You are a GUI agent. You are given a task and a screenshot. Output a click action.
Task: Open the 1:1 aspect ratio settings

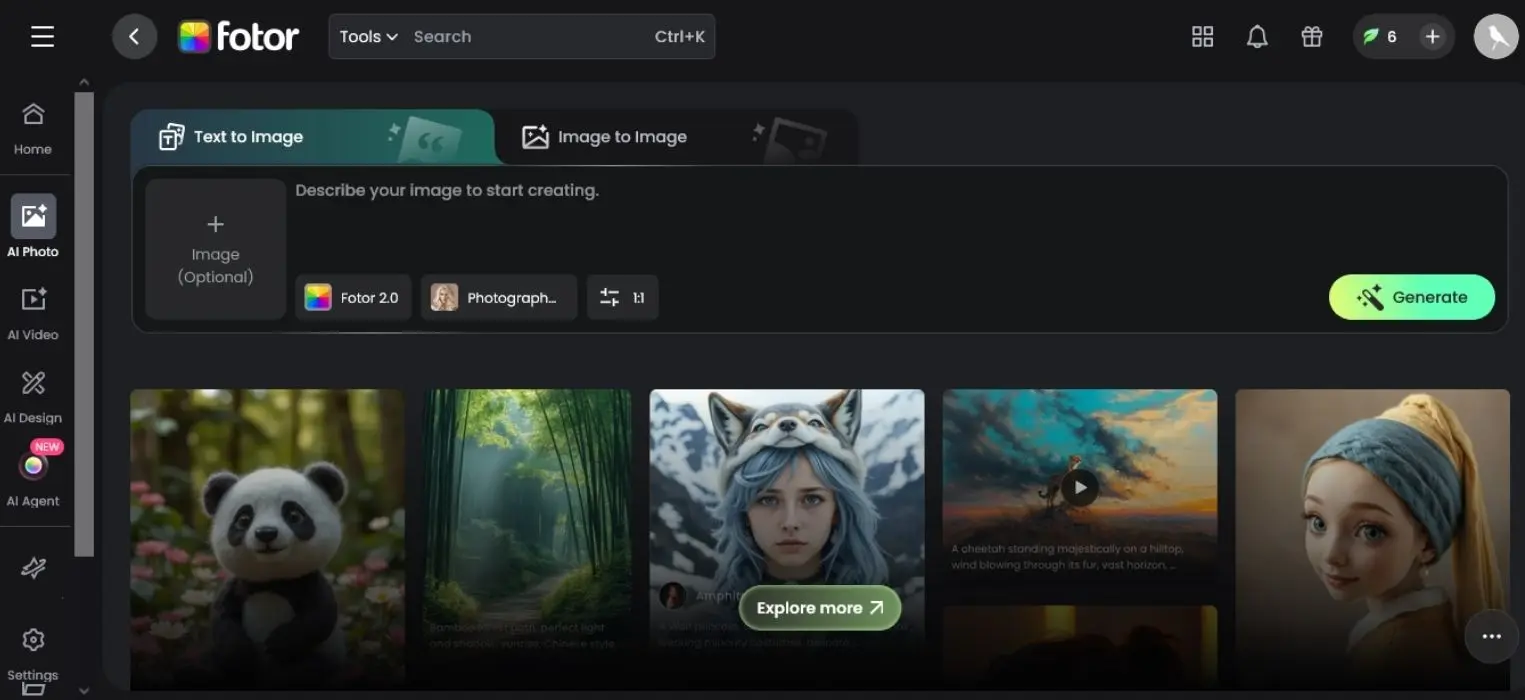[x=622, y=297]
